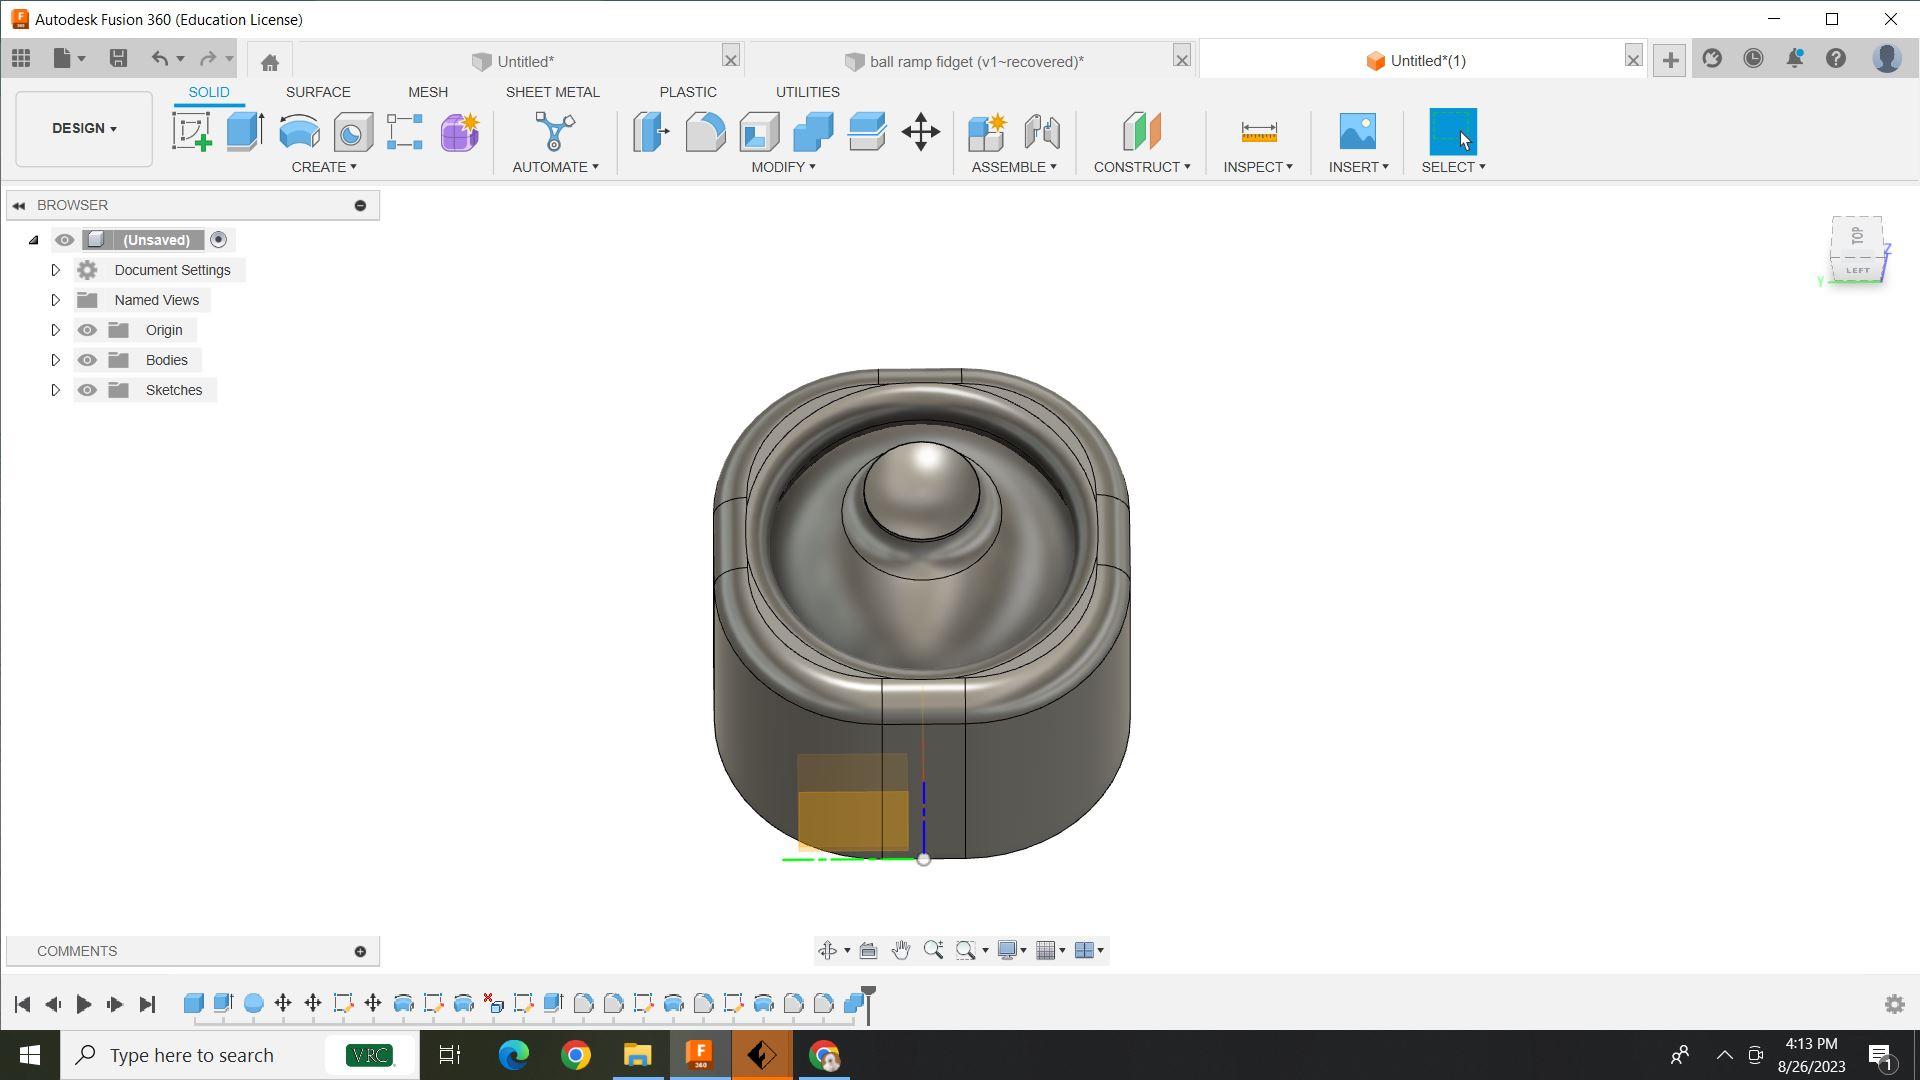
Task: Click the ViewCube LEFT face
Action: point(1856,270)
